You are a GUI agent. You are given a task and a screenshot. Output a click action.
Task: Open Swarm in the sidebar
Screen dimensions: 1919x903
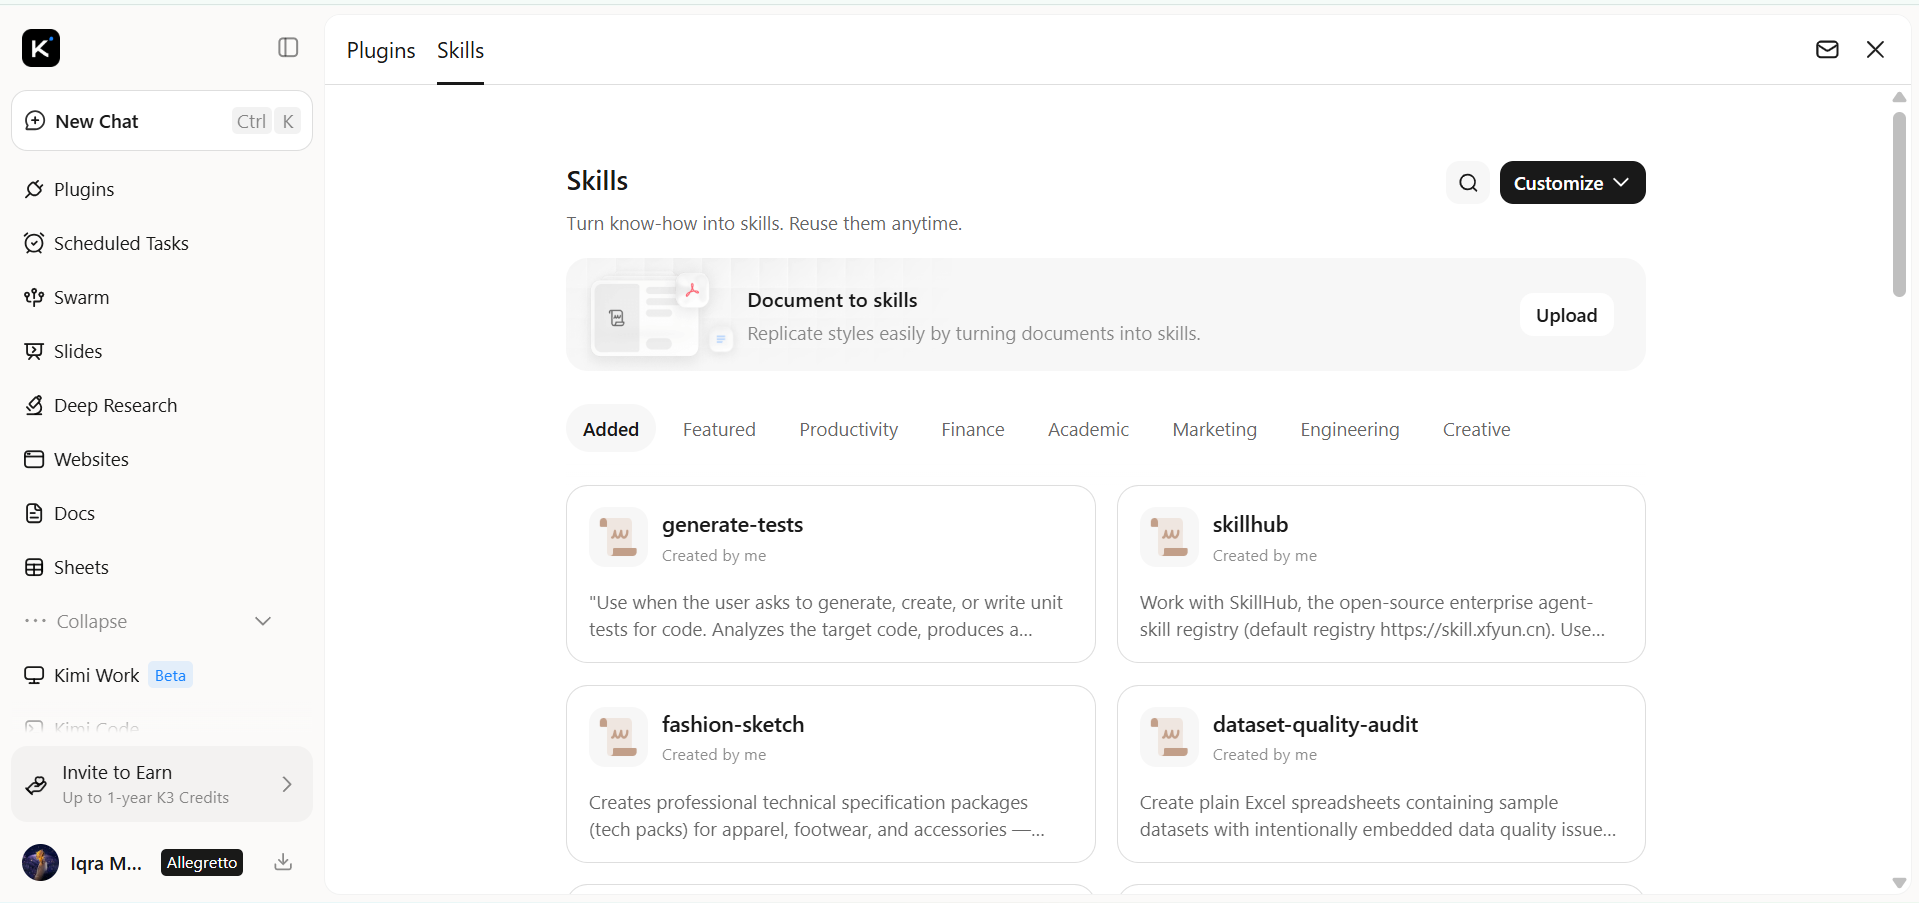[162, 297]
